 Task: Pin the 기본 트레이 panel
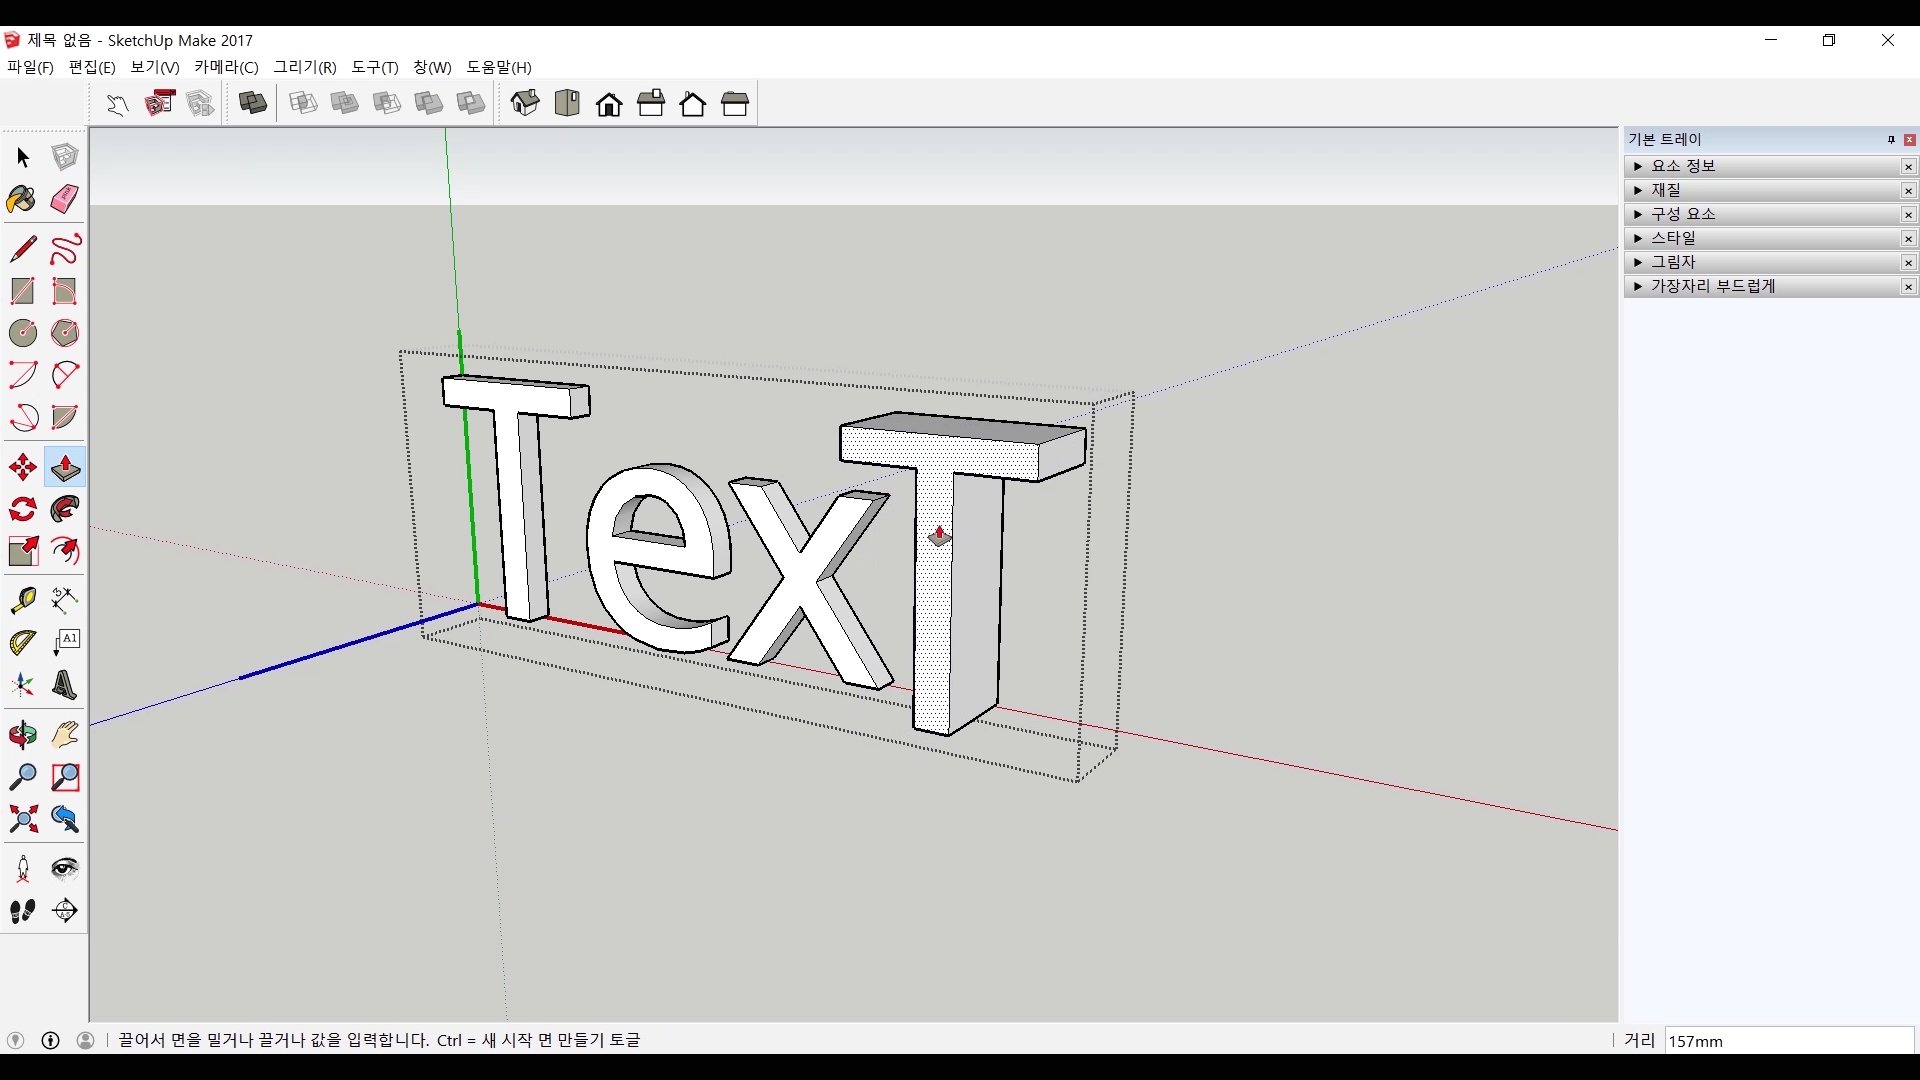click(x=1891, y=140)
